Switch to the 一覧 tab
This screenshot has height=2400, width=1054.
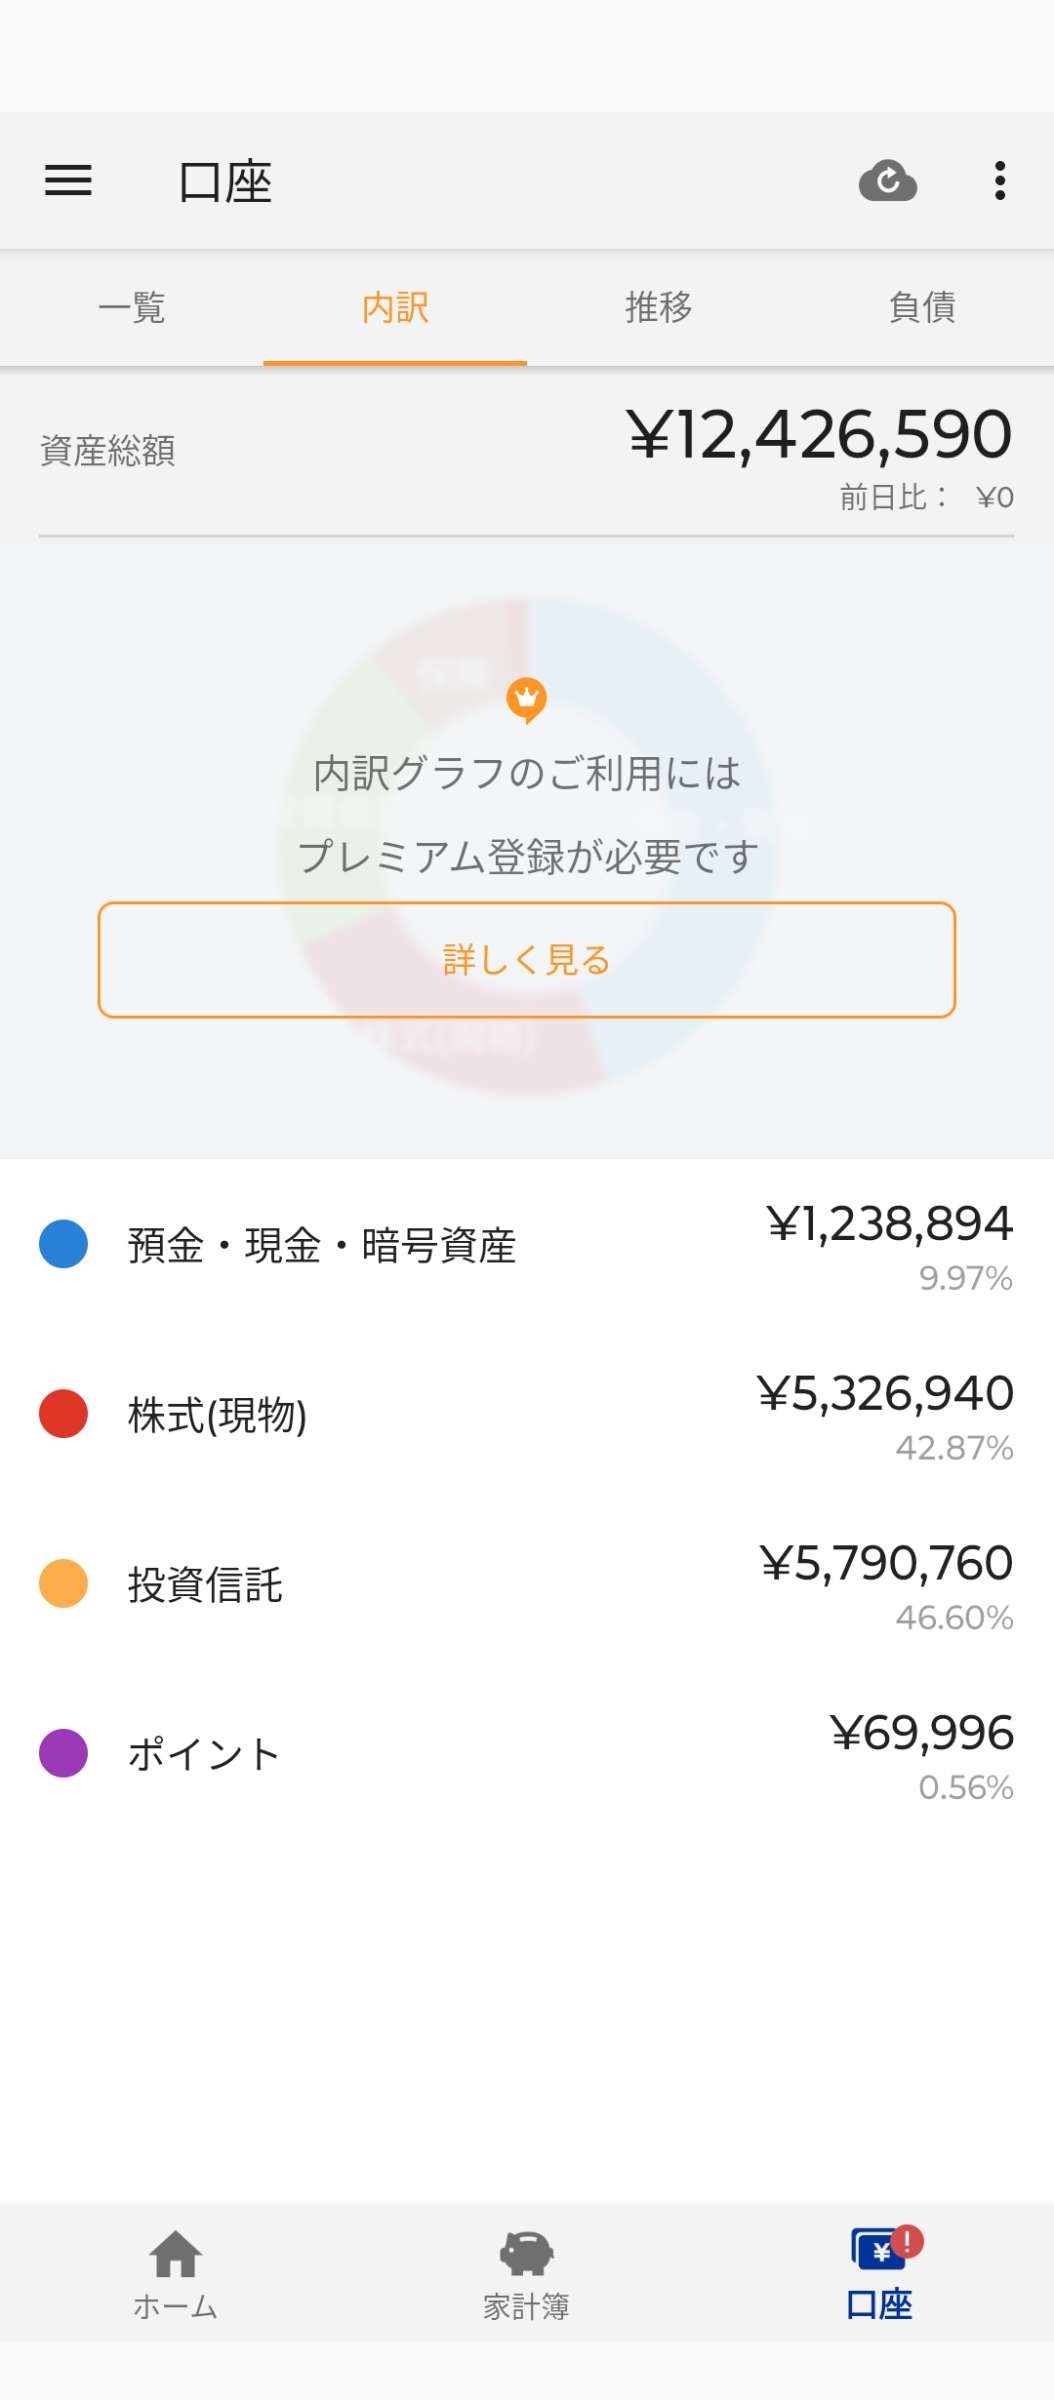(132, 307)
